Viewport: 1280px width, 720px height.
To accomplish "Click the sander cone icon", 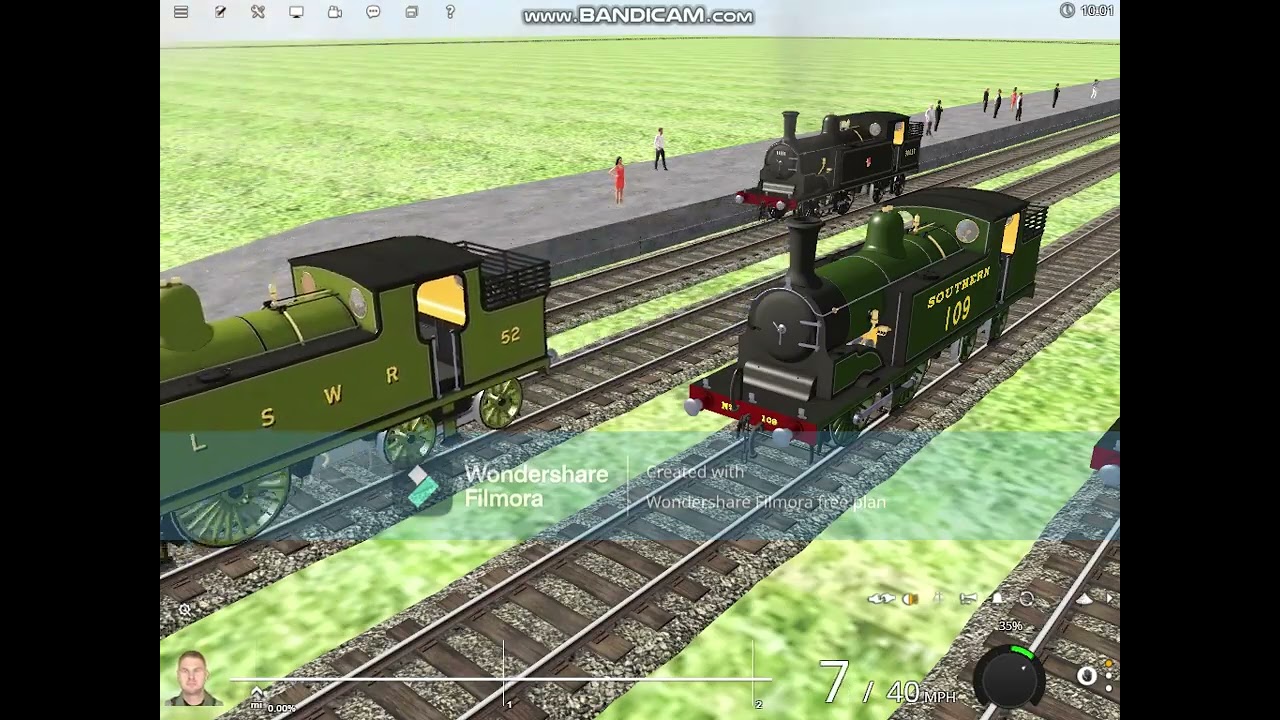I will 1085,599.
